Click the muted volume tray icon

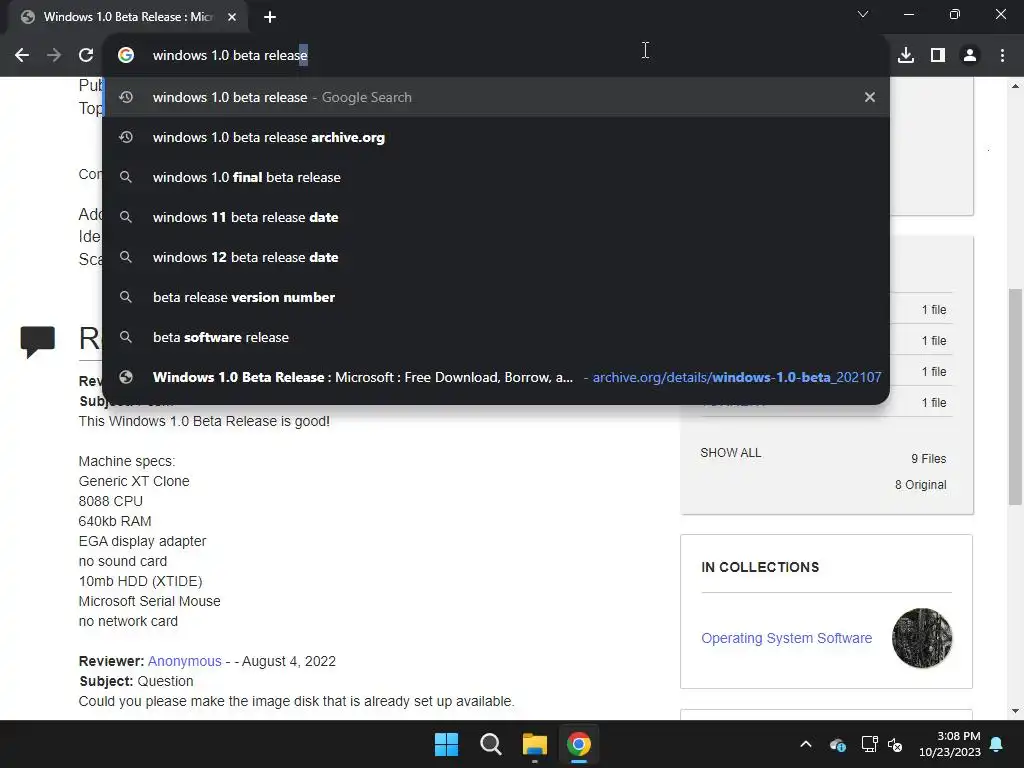click(895, 744)
